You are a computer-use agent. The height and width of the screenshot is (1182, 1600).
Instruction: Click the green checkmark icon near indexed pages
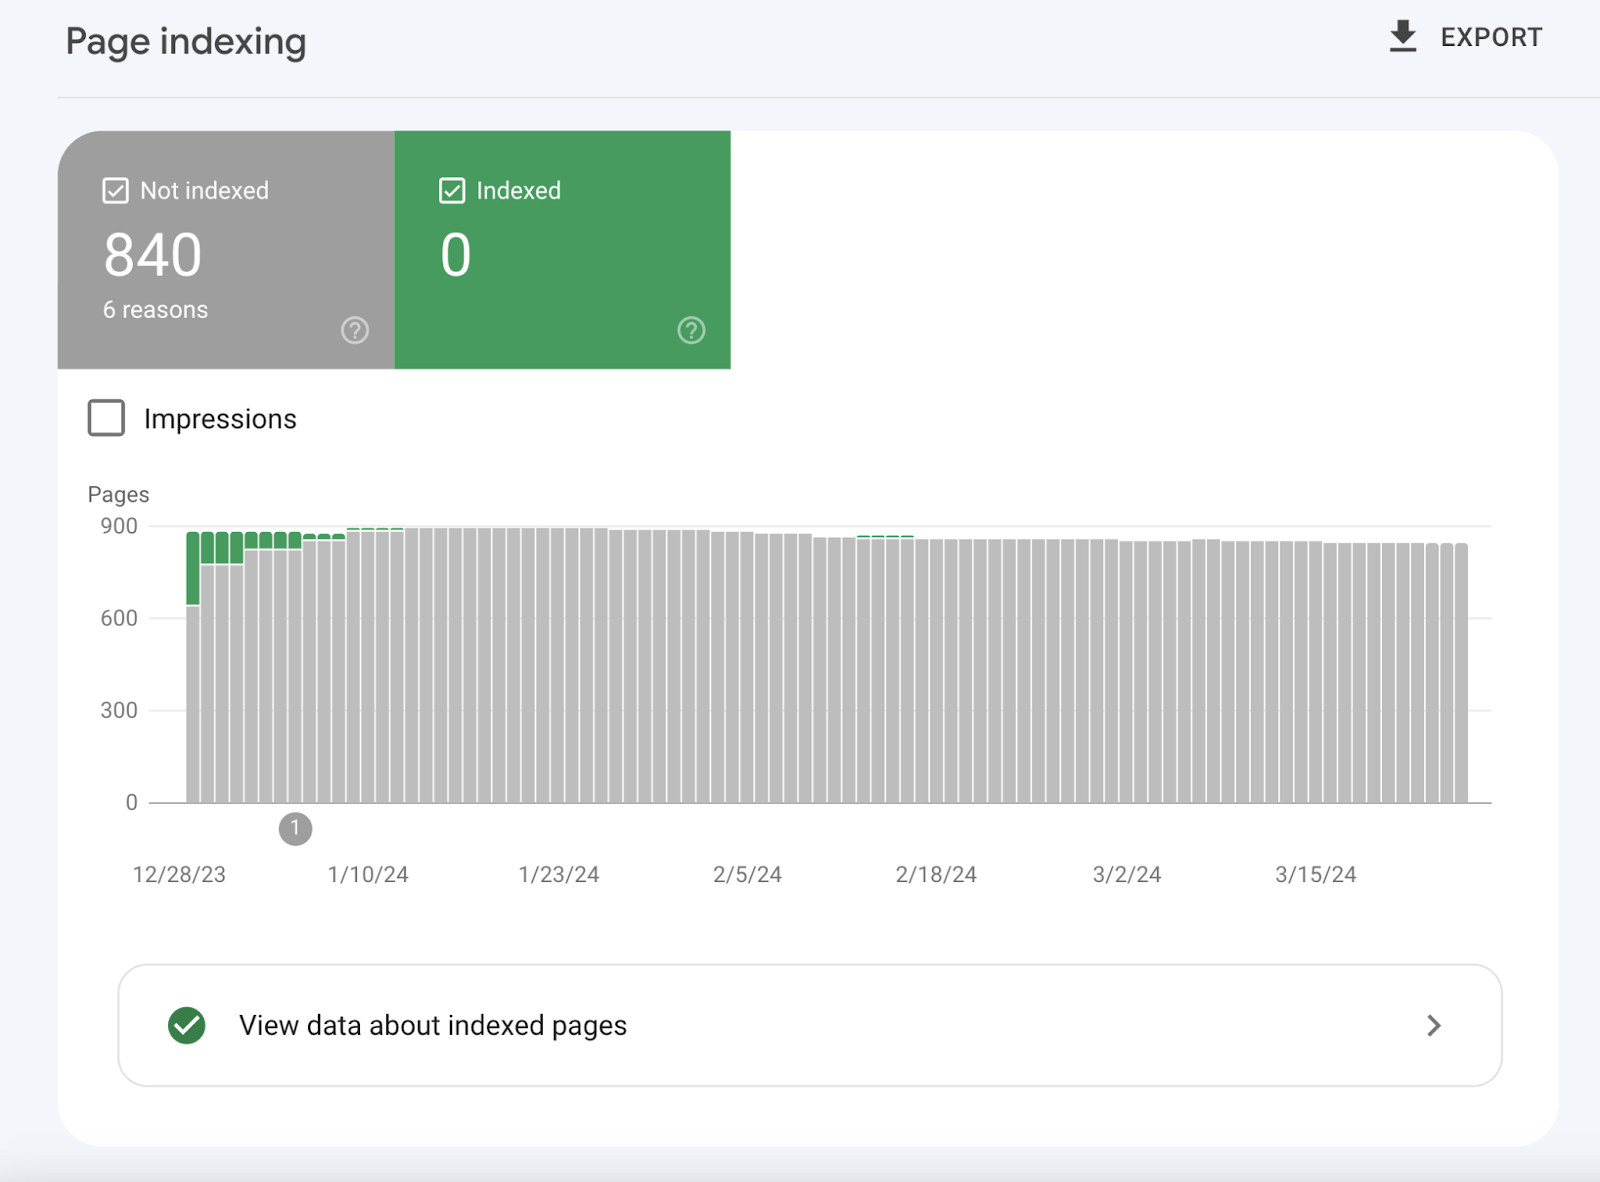[185, 1025]
